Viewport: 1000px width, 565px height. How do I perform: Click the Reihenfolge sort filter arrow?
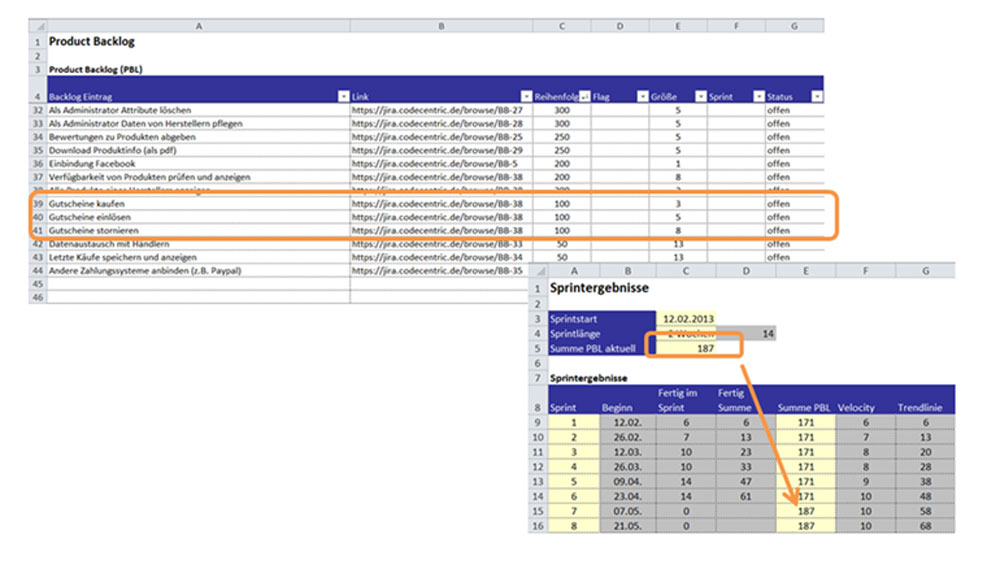pos(584,97)
